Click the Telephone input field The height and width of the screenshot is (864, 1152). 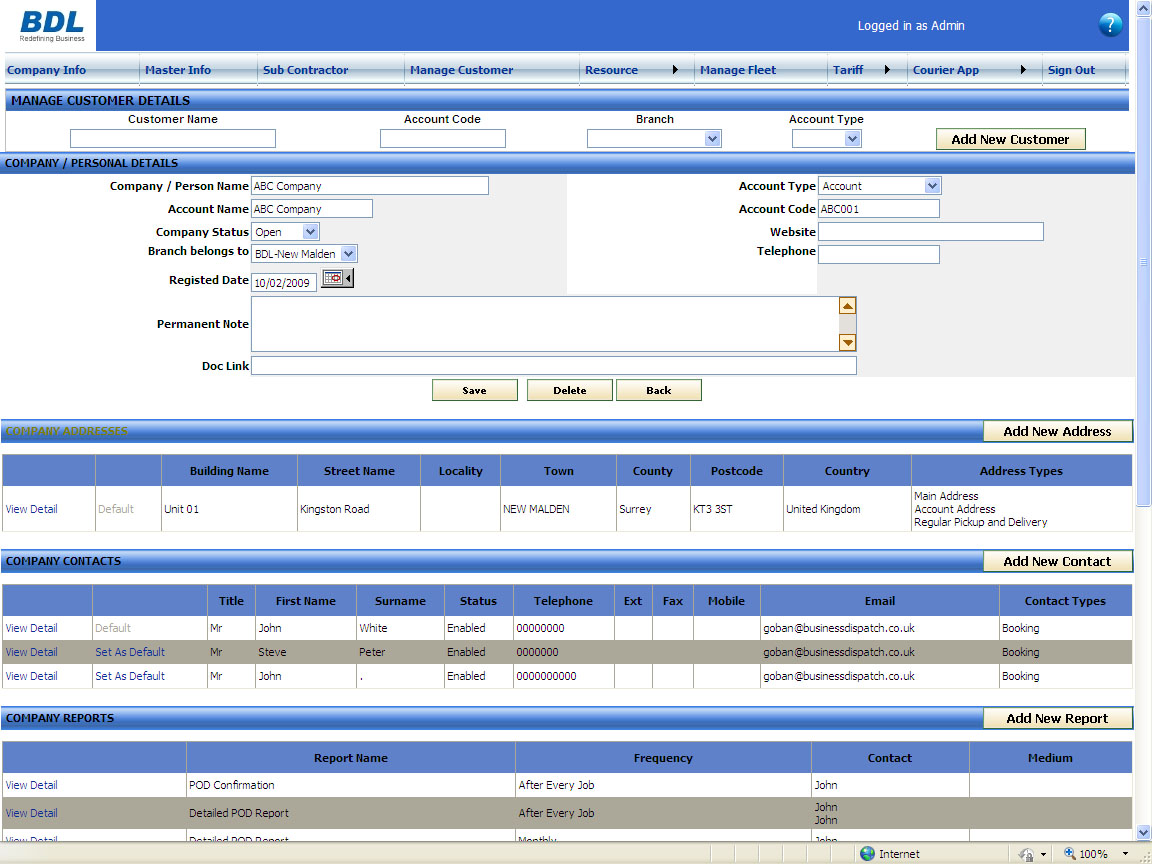(x=879, y=254)
